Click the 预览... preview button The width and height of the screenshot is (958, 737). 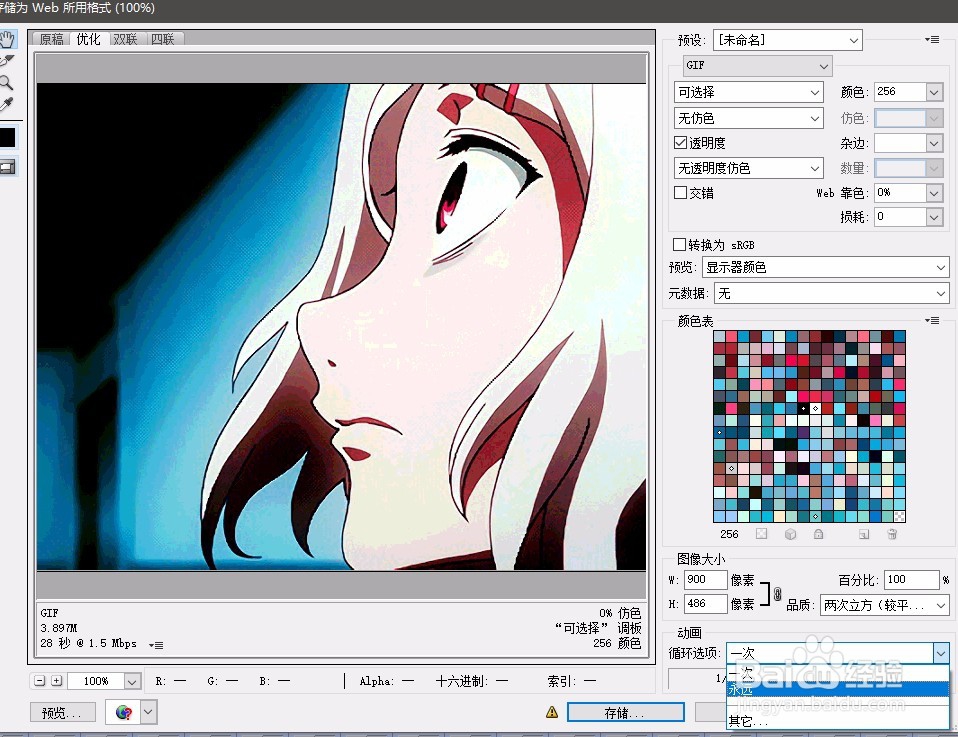[62, 712]
